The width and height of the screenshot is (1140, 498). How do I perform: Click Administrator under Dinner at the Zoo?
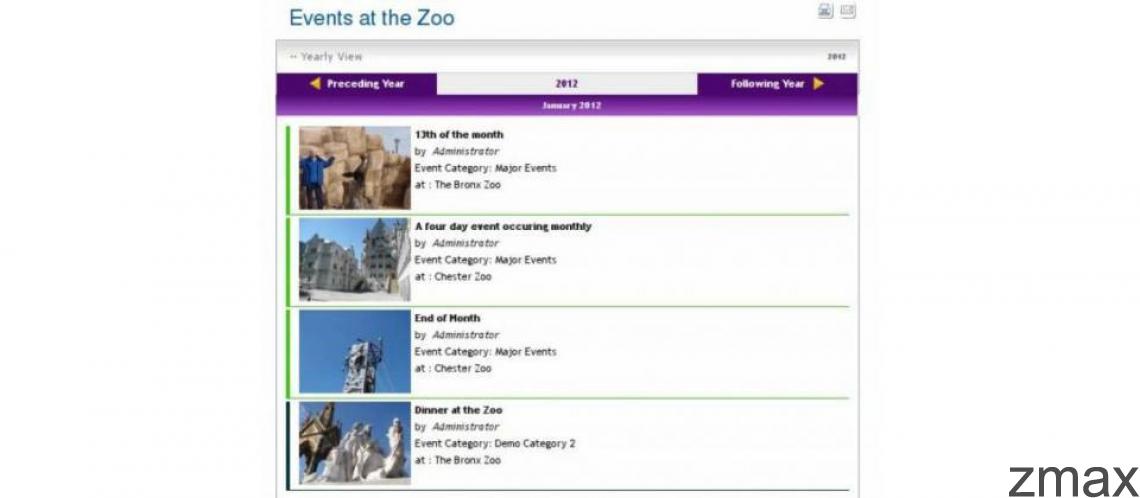(x=465, y=427)
